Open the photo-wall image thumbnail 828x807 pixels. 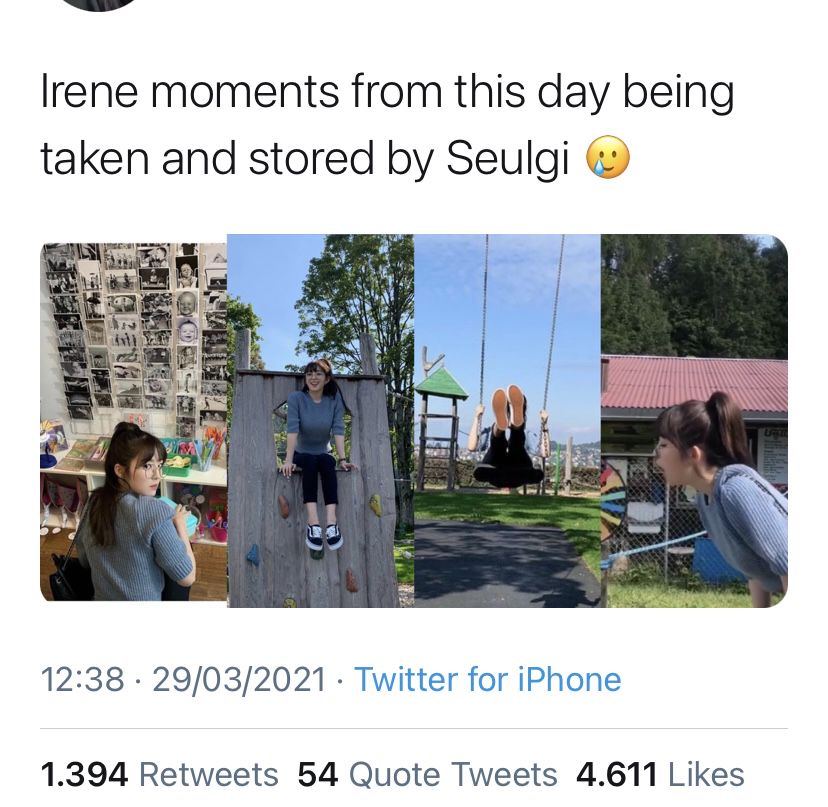(133, 420)
